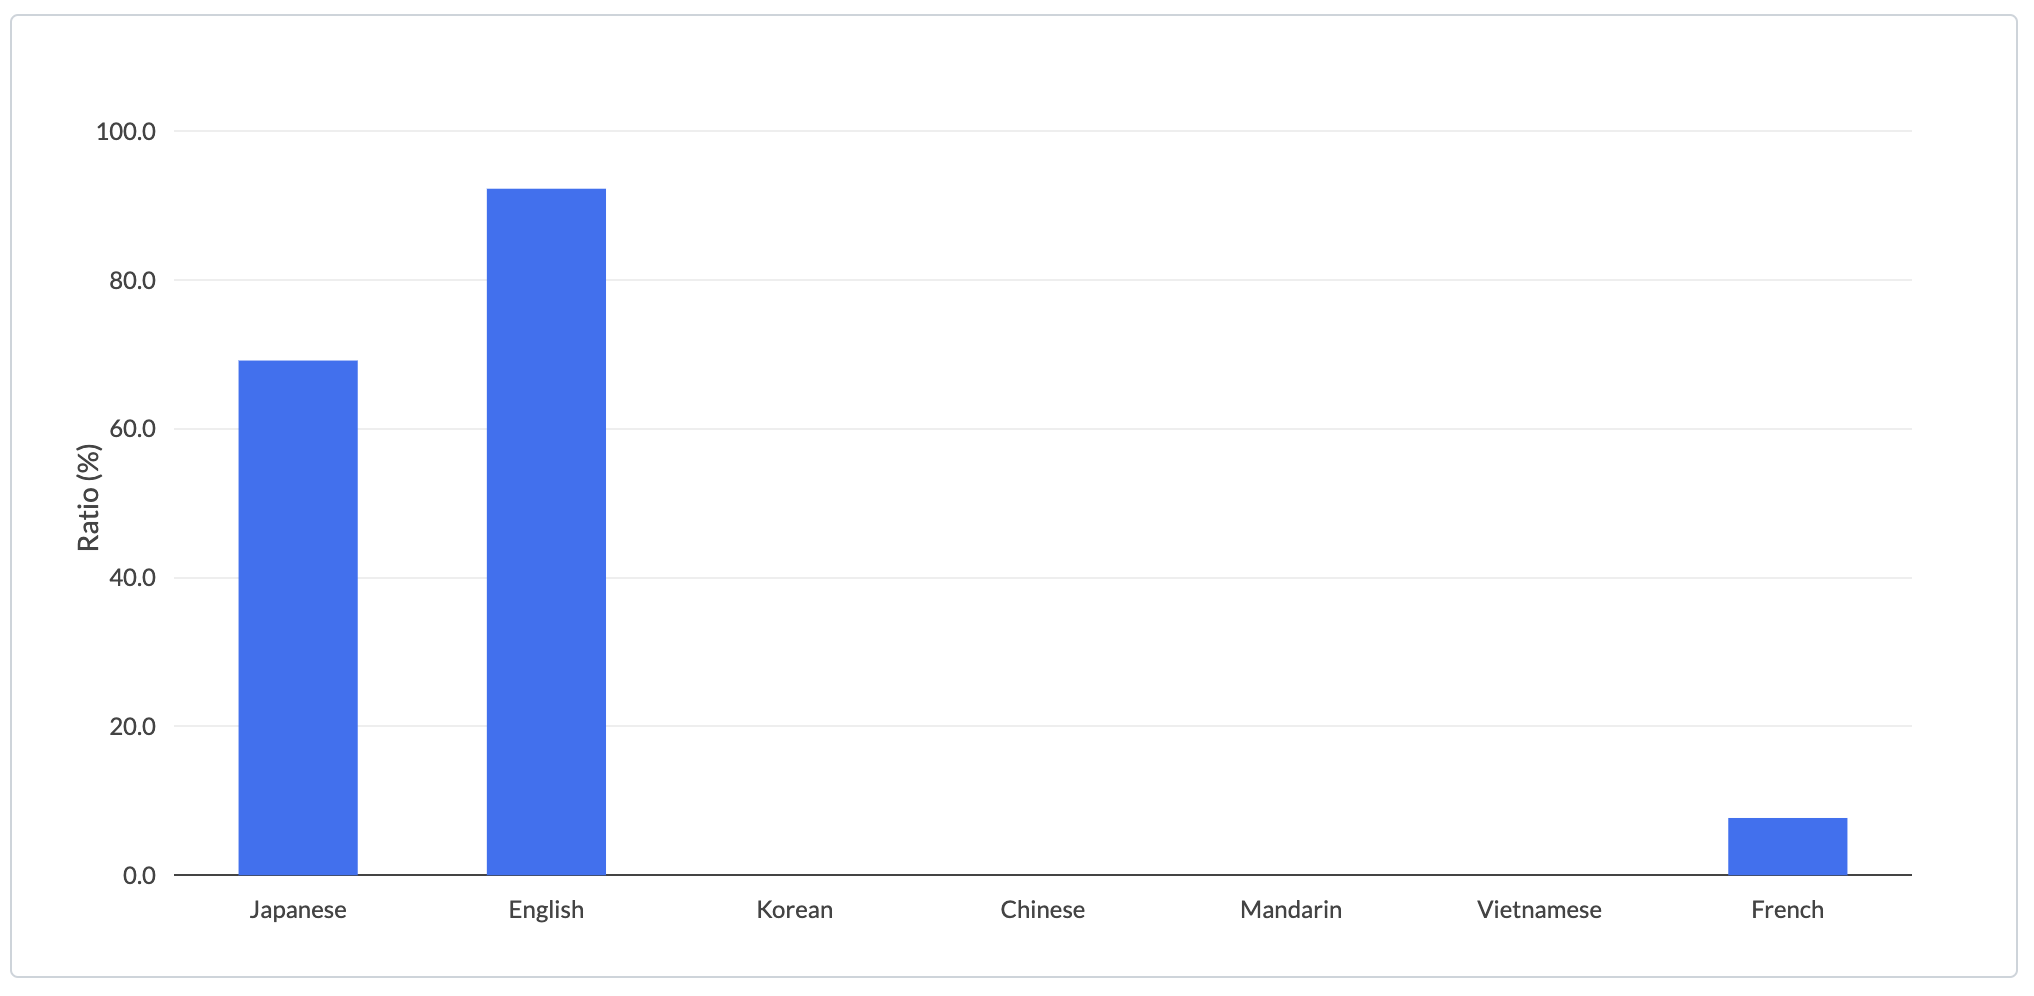The width and height of the screenshot is (2034, 996).
Task: Select the Korean axis label
Action: coord(795,910)
